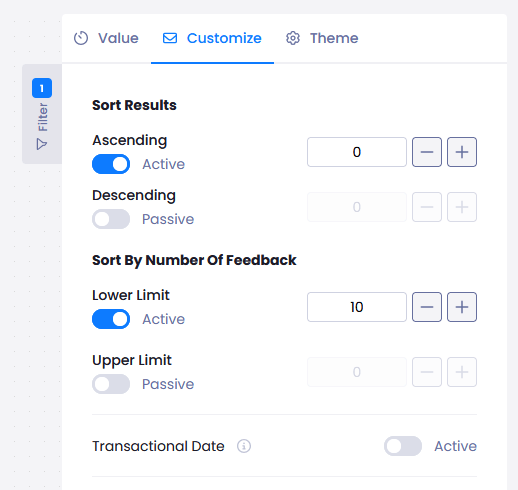Turn on the Transactional Date toggle
518x490 pixels.
click(403, 446)
